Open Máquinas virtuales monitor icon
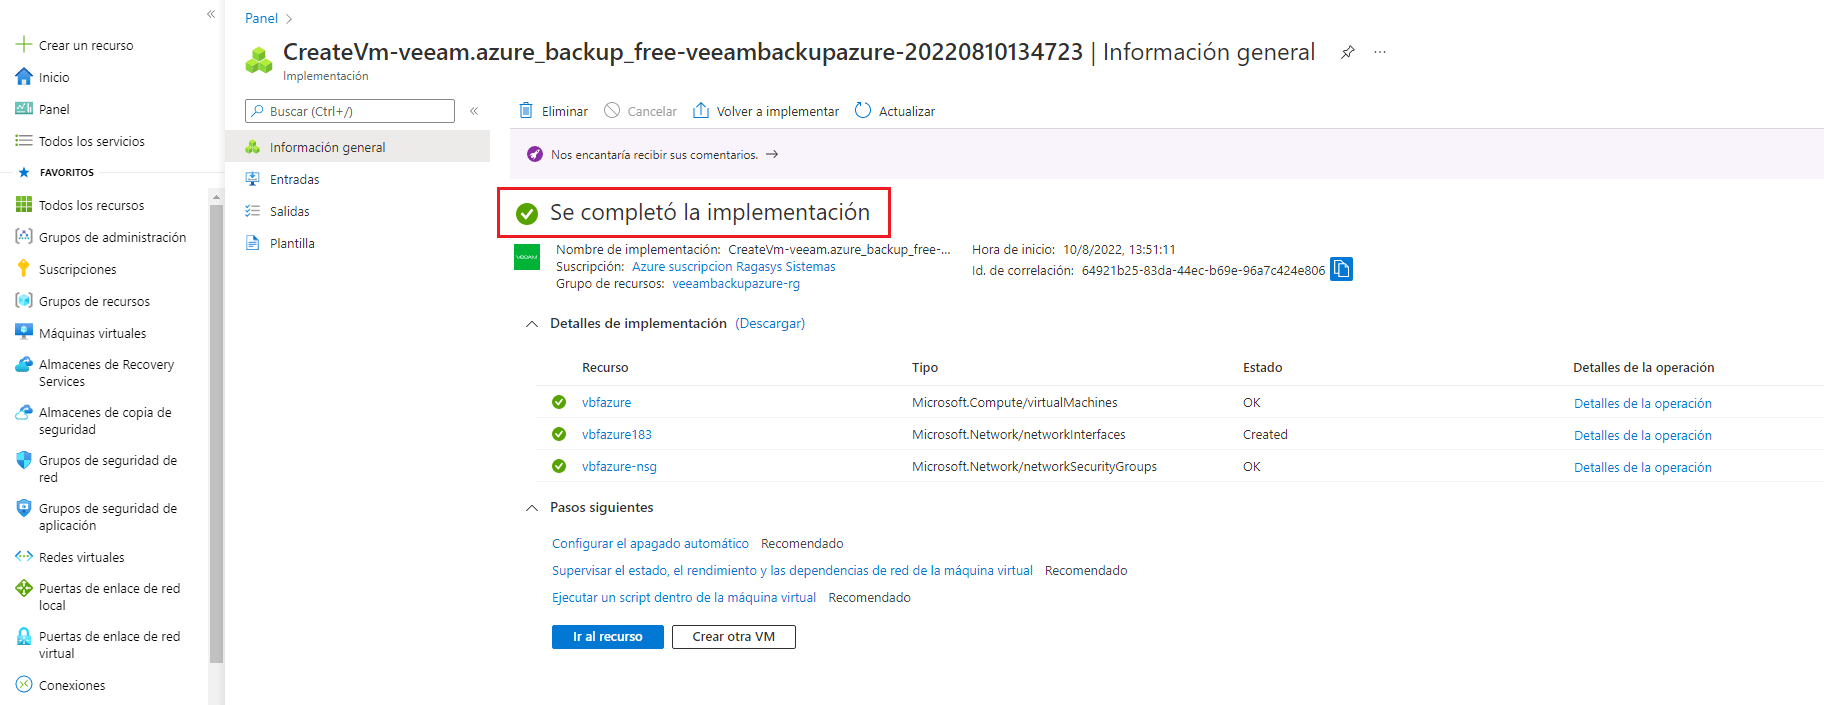 24,332
